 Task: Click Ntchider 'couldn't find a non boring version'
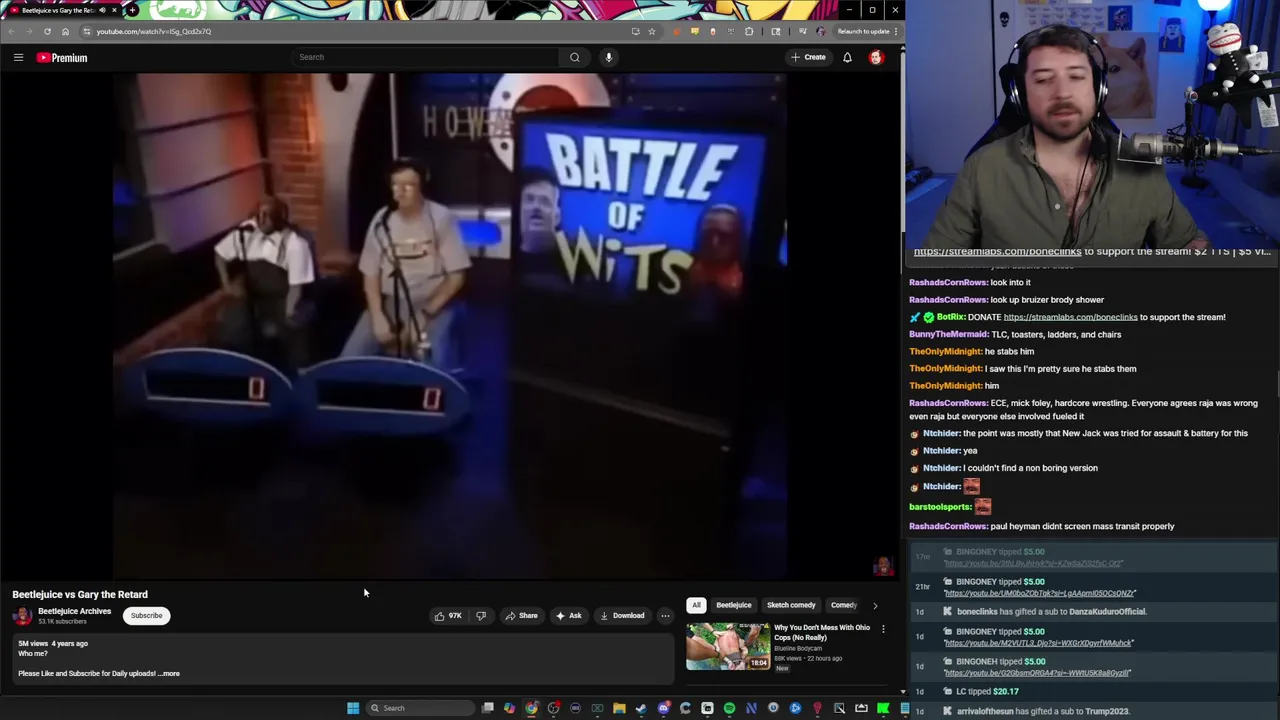tap(1005, 468)
